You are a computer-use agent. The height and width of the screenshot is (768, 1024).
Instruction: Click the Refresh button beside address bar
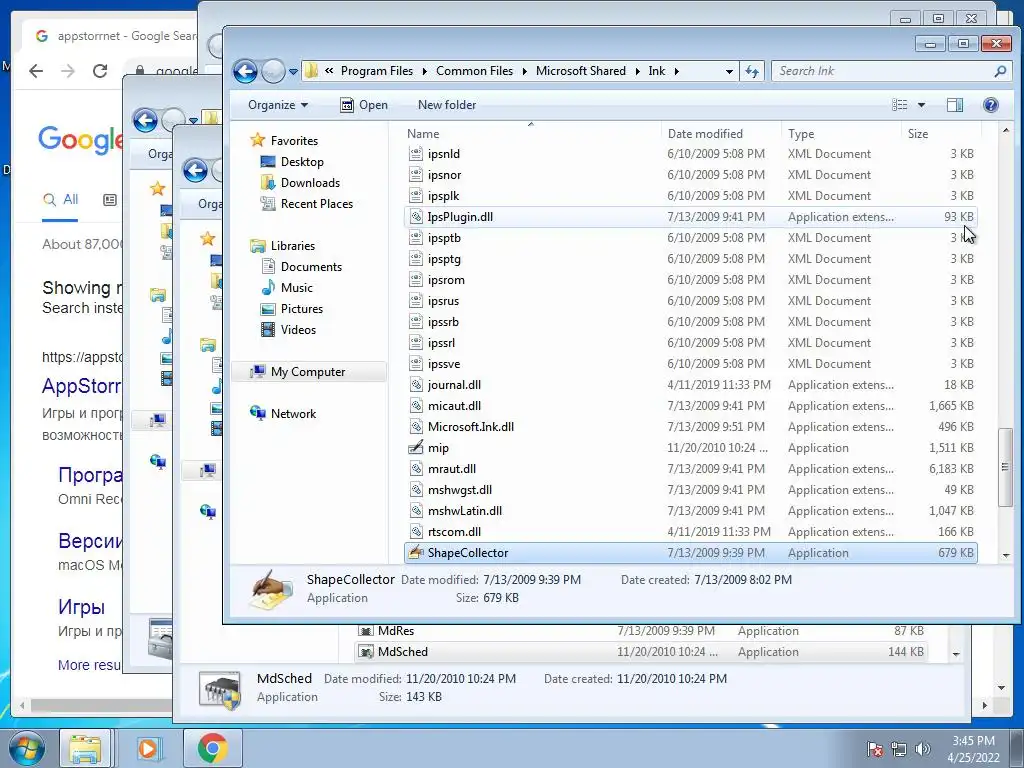click(x=752, y=71)
